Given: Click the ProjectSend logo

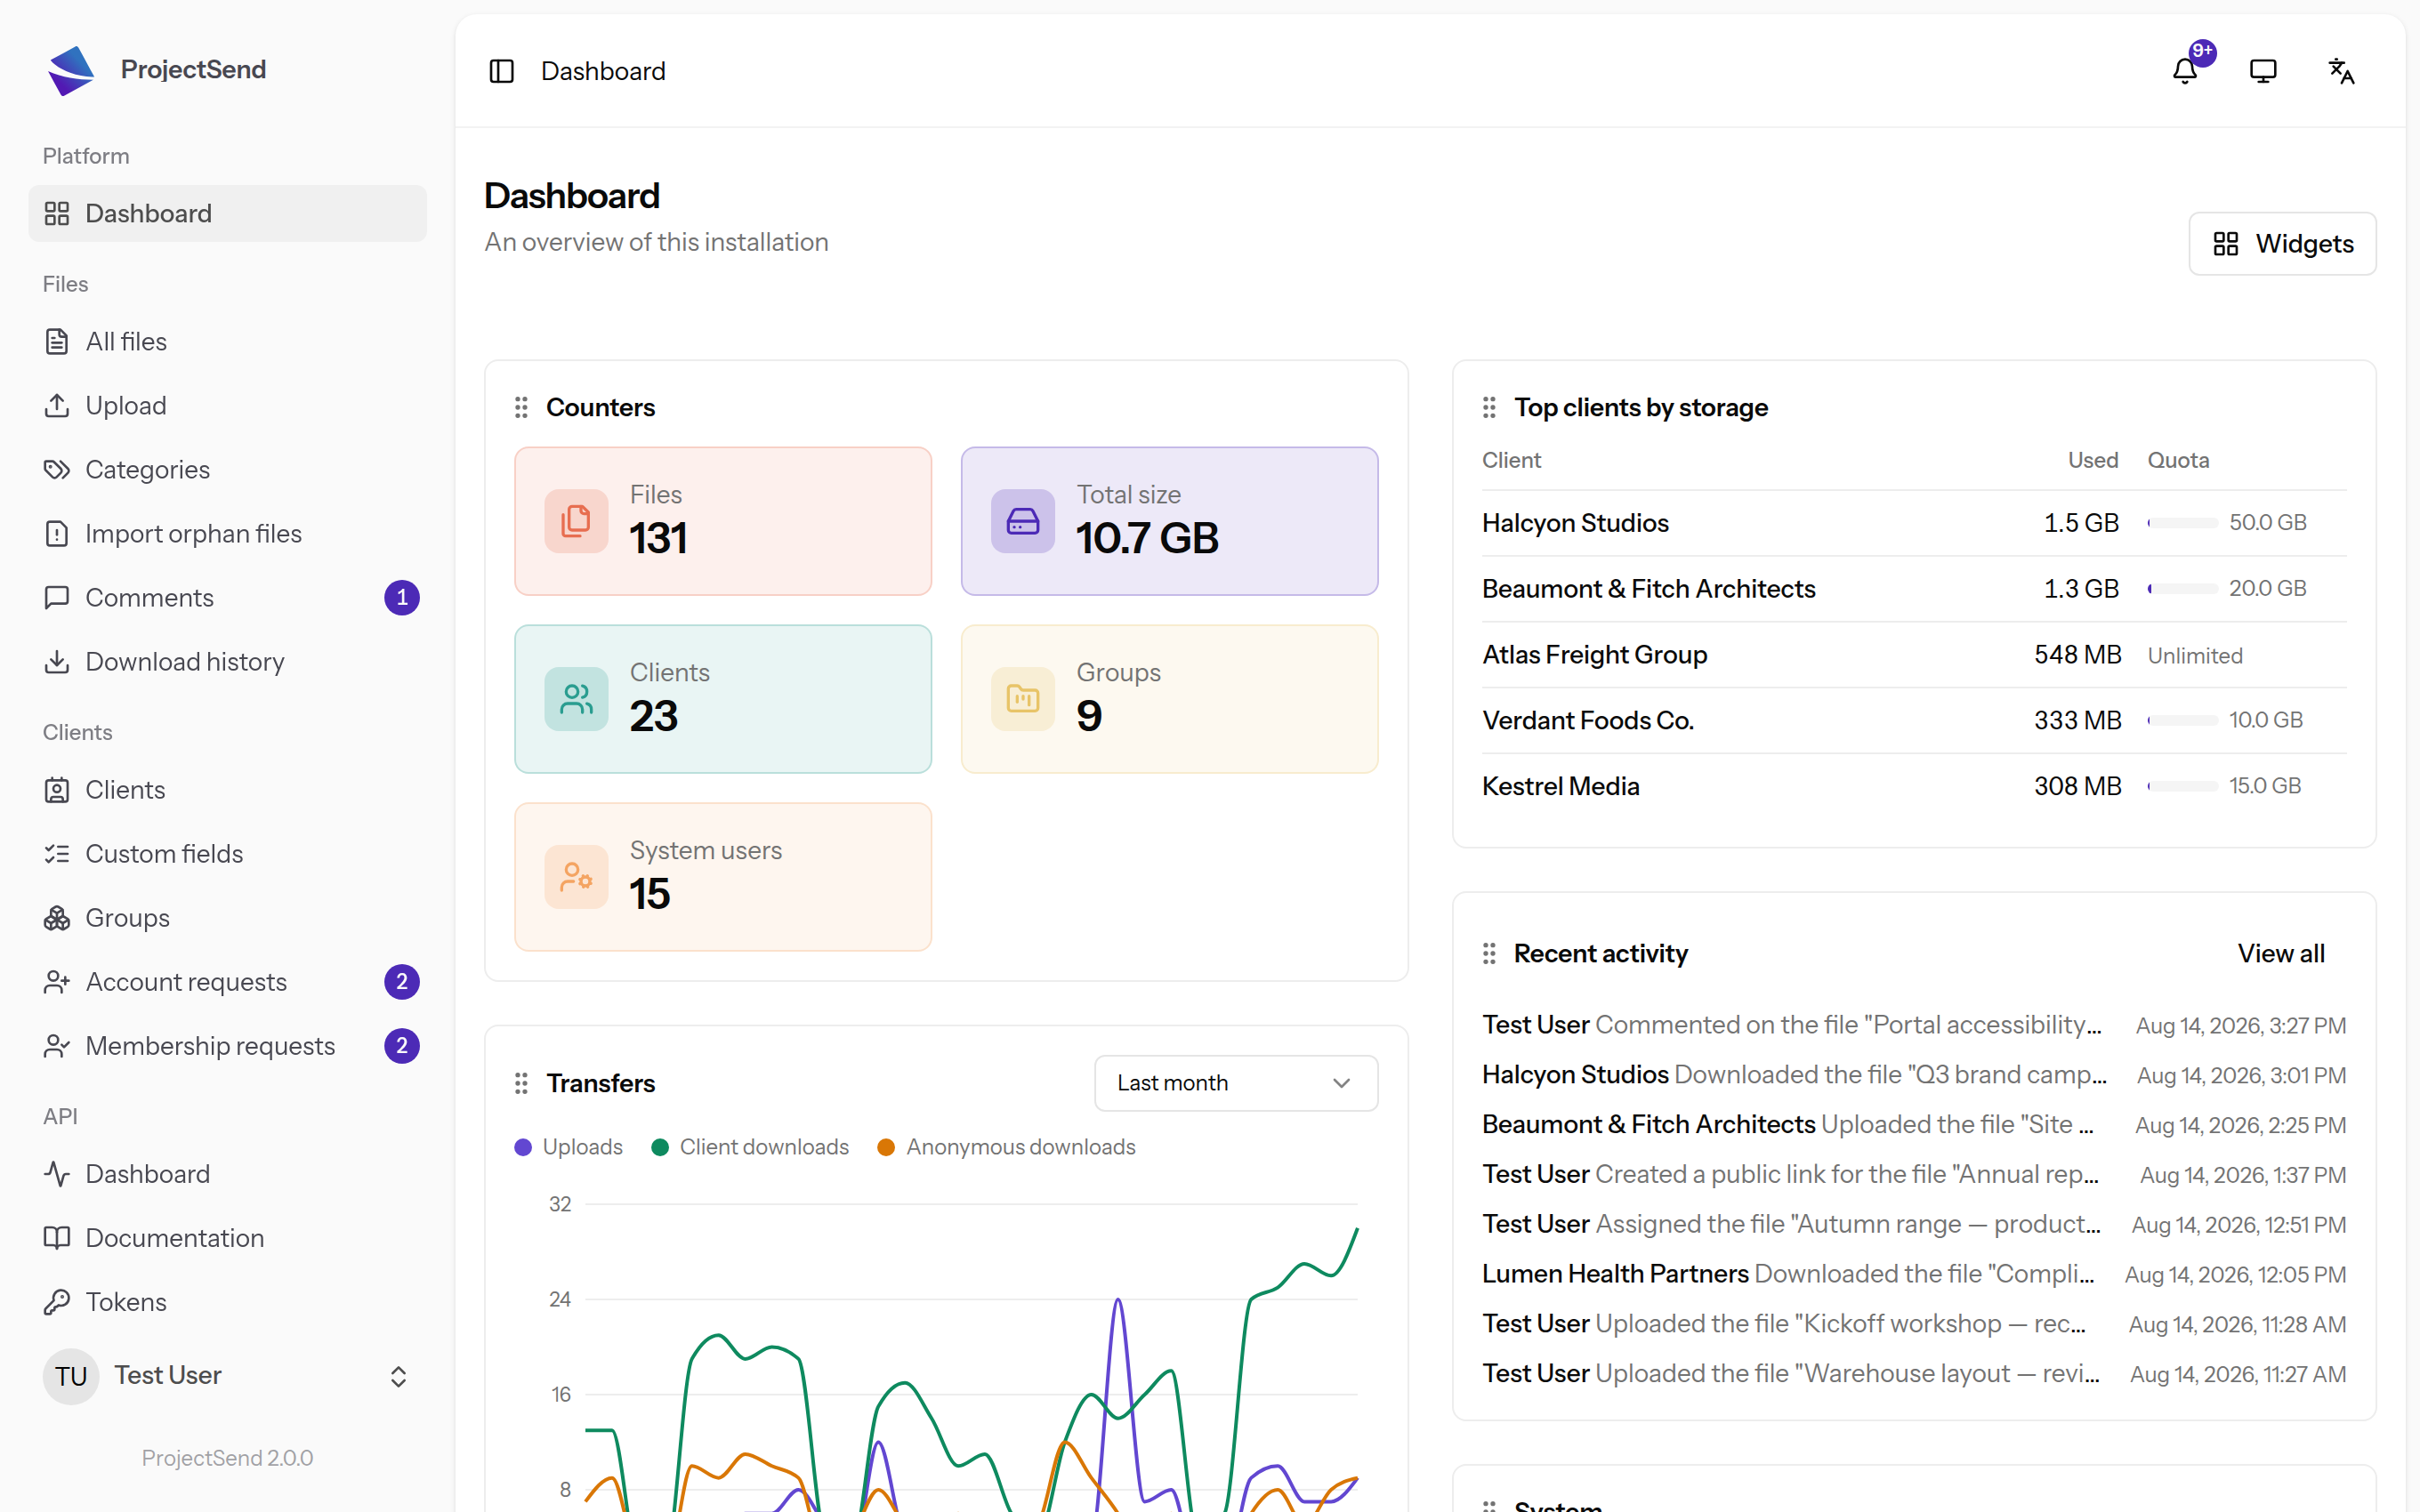Looking at the screenshot, I should pyautogui.click(x=71, y=70).
